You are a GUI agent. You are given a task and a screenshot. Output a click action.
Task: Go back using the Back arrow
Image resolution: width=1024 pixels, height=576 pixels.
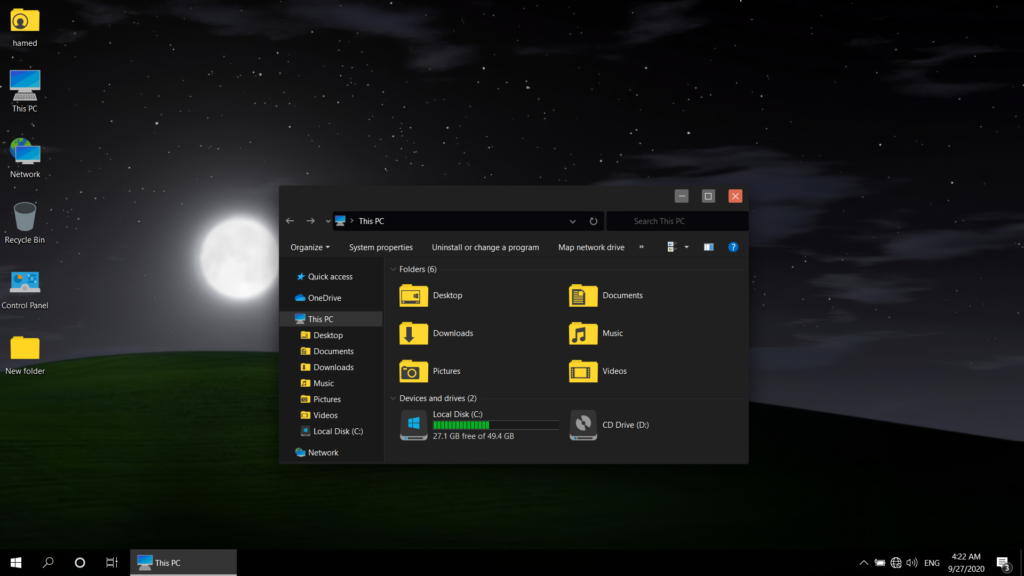(290, 221)
